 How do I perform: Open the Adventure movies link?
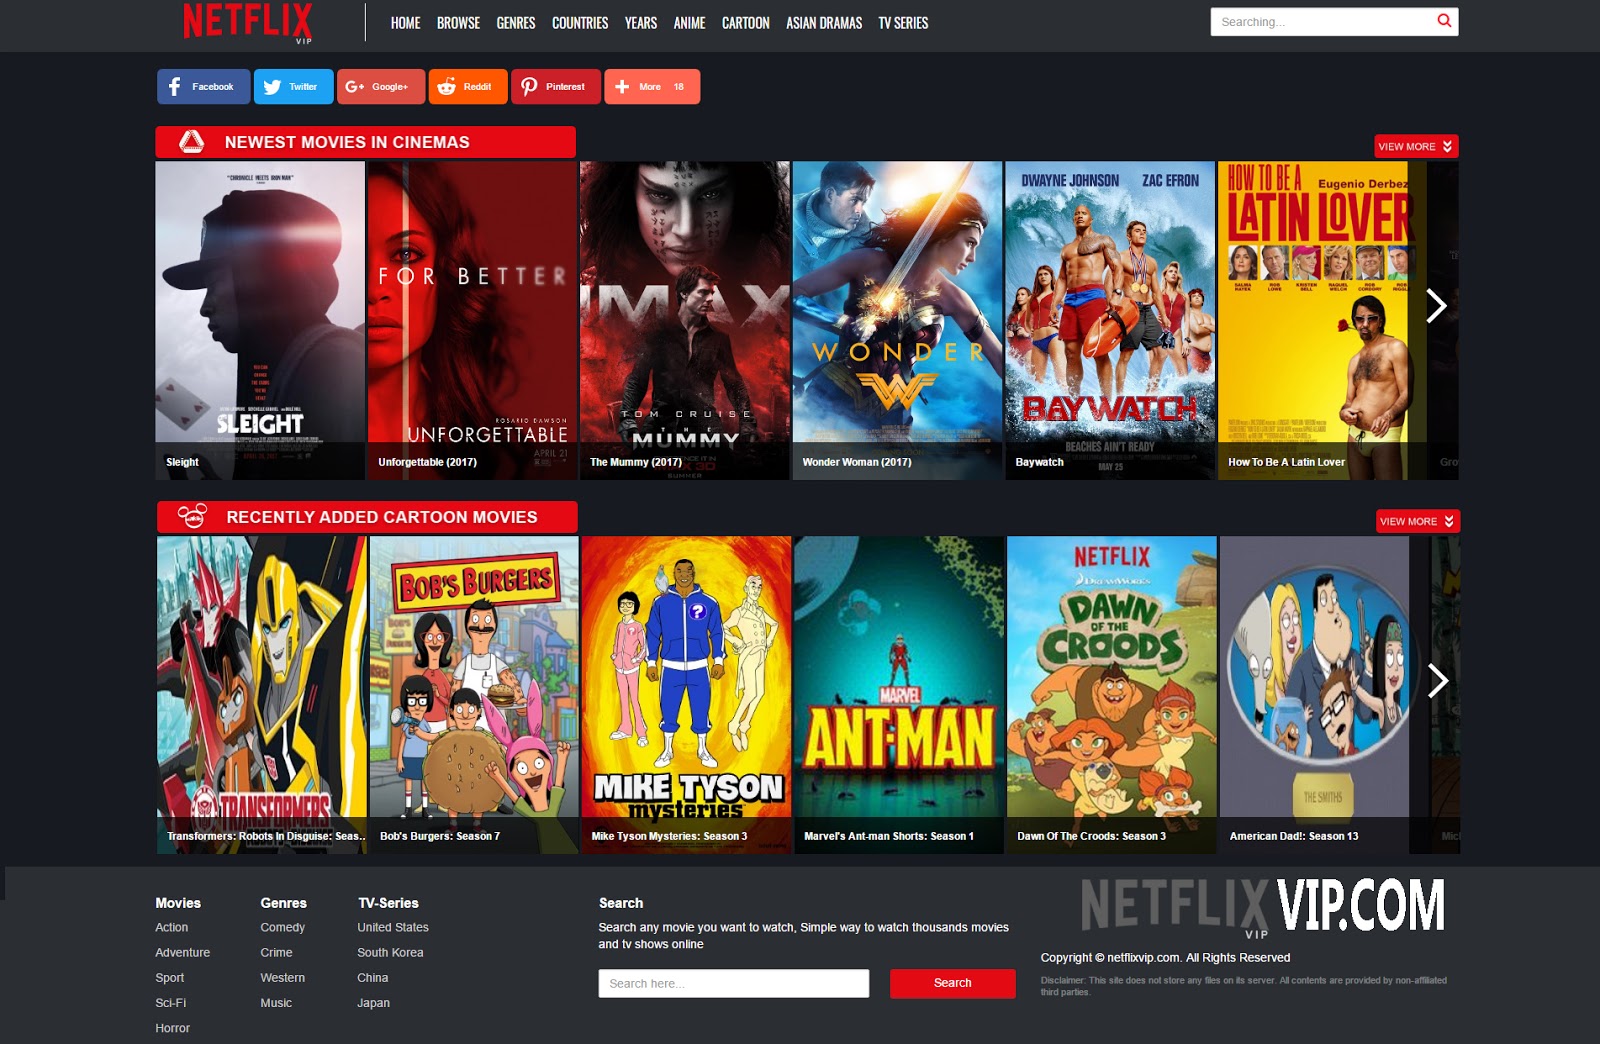click(182, 953)
